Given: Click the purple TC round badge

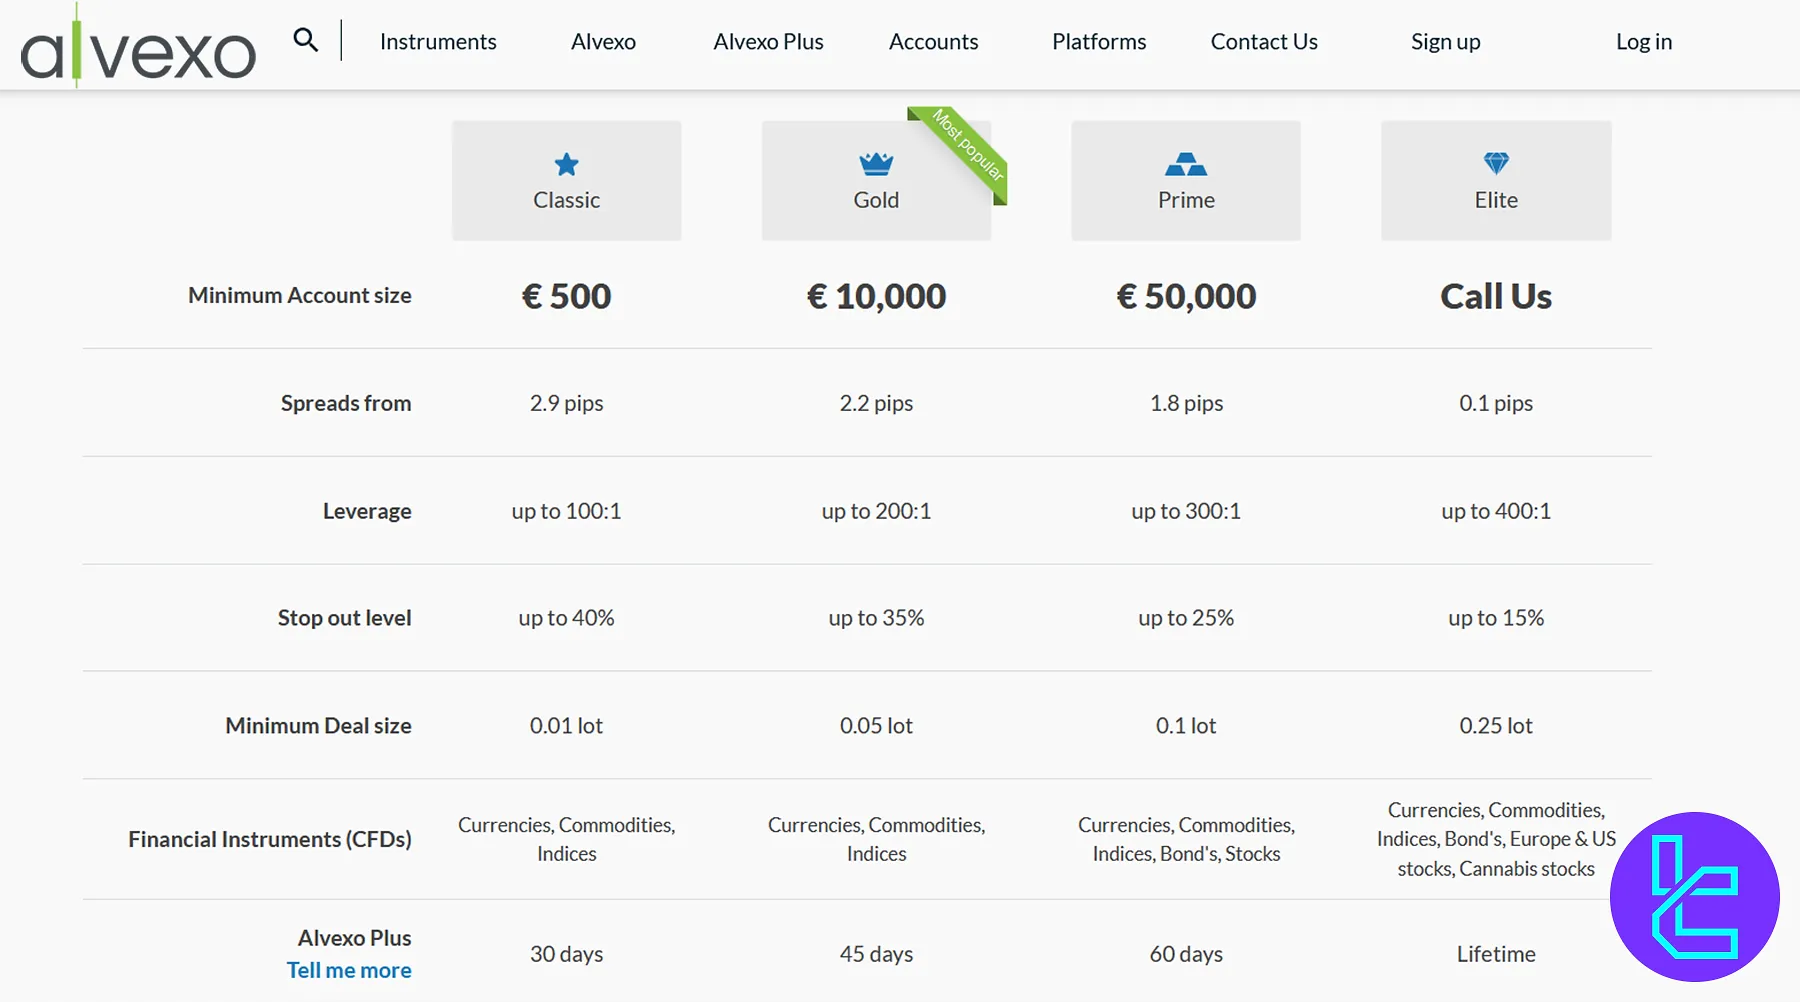Looking at the screenshot, I should point(1695,897).
